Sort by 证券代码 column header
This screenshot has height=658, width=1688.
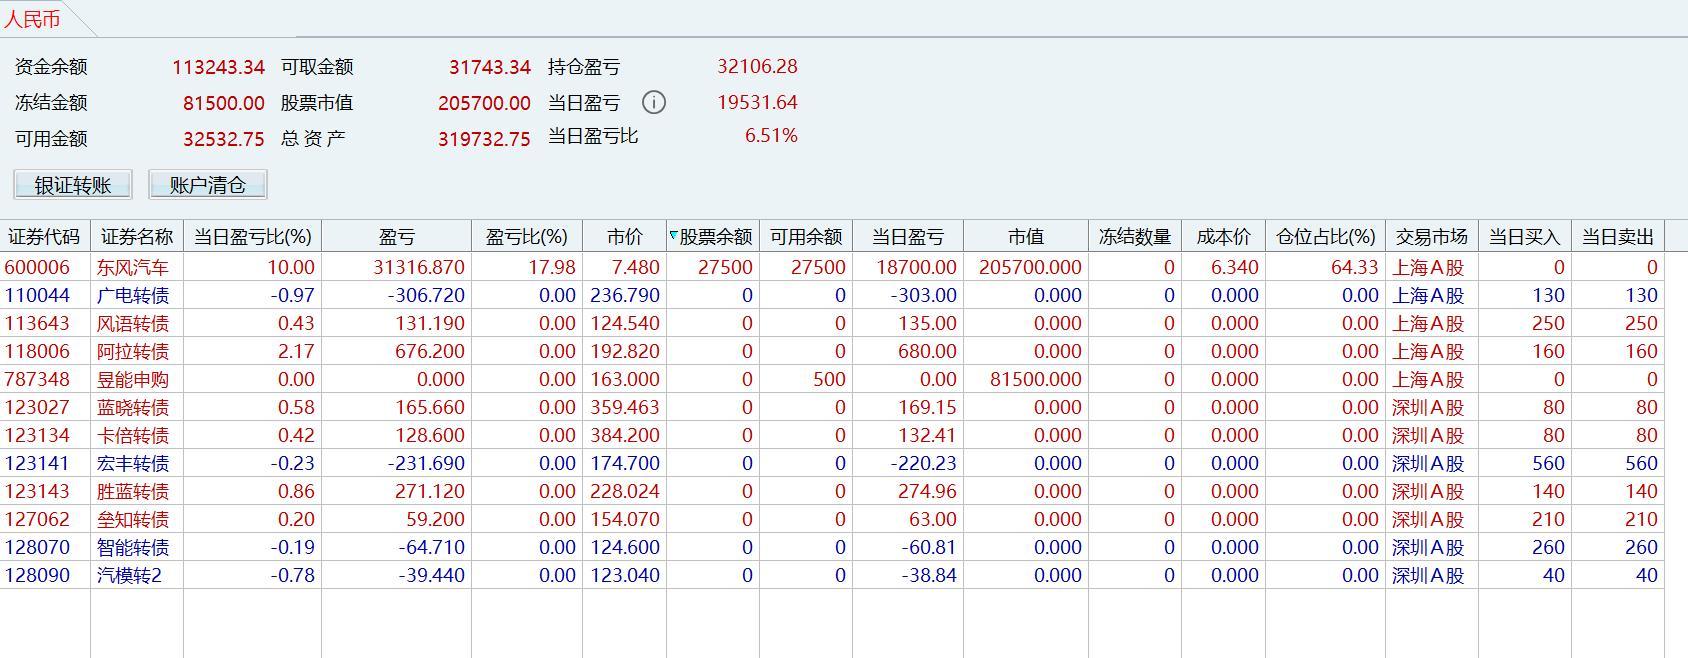(x=44, y=237)
